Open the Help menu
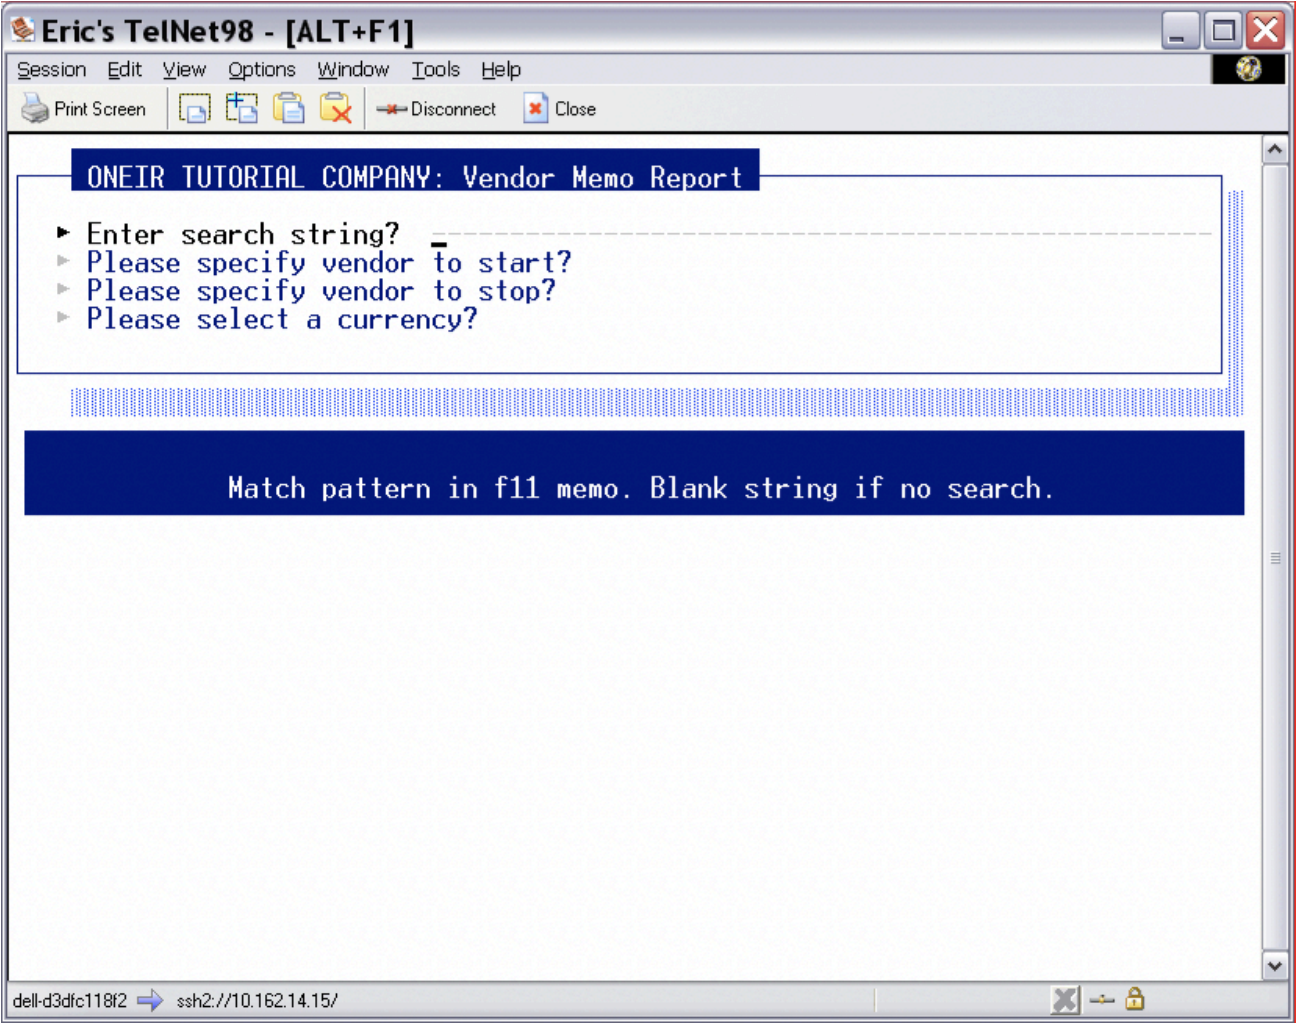The width and height of the screenshot is (1300, 1026). pyautogui.click(x=501, y=70)
